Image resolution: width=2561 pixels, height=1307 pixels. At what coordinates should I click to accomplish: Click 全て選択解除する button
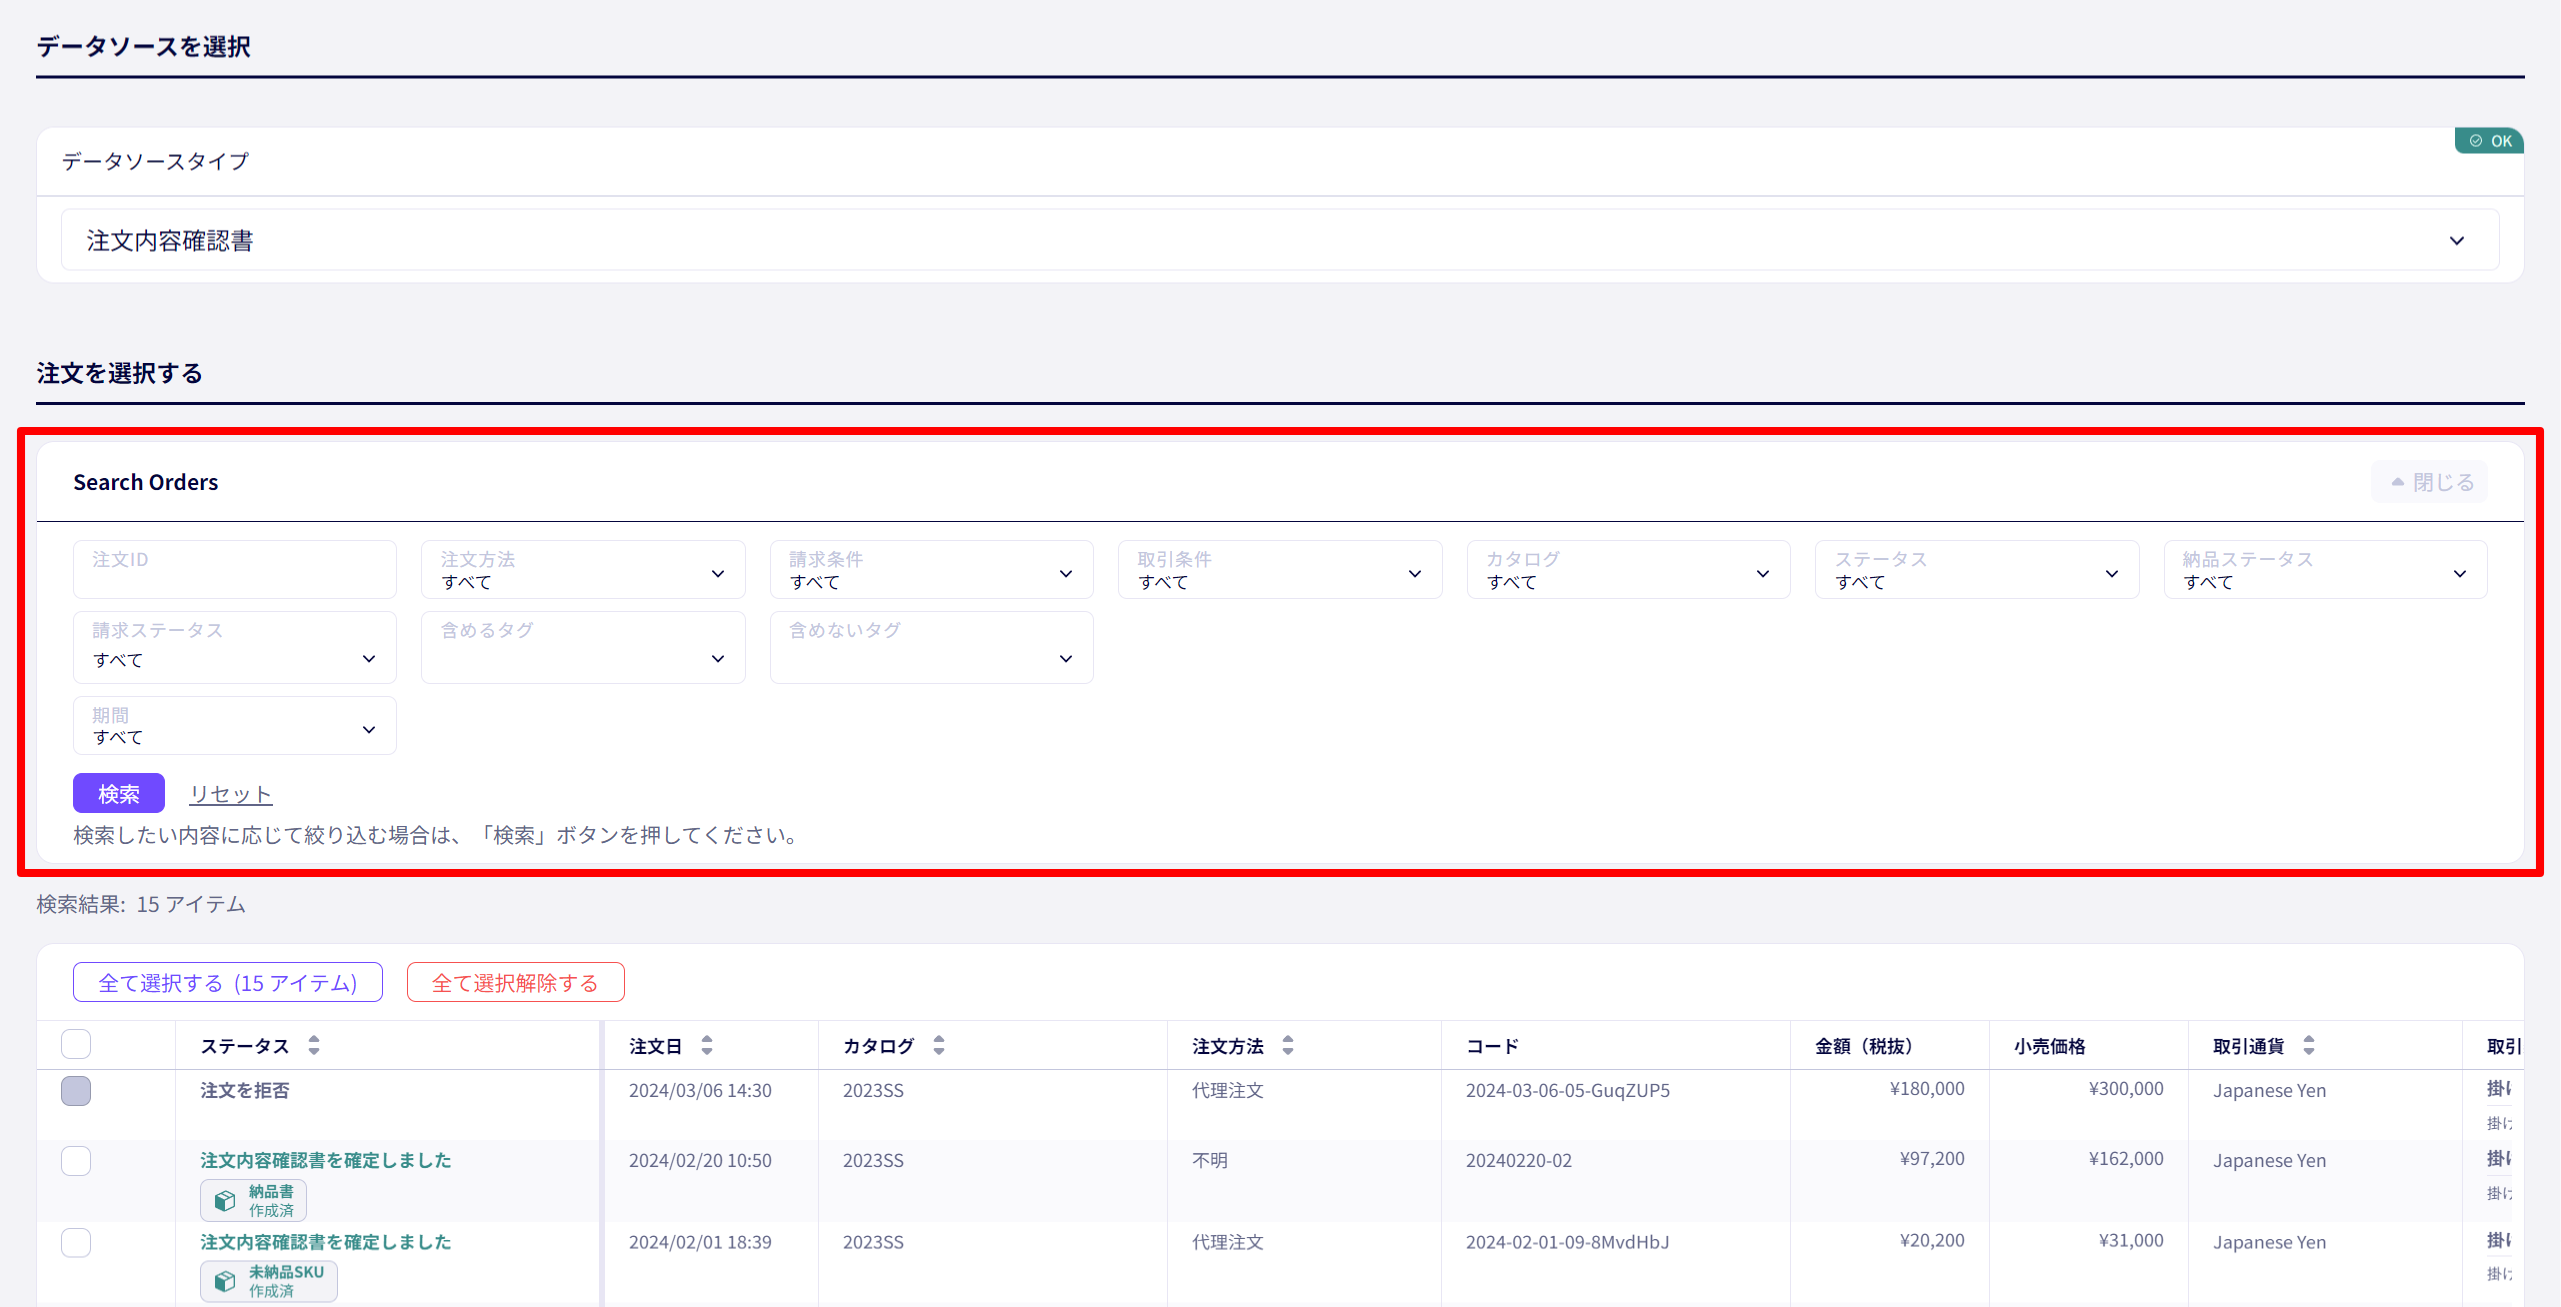[516, 983]
